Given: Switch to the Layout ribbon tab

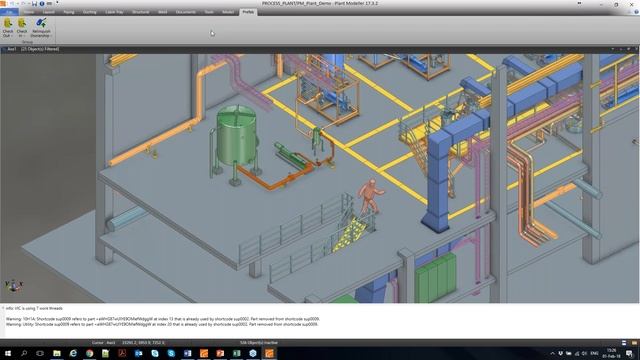Looking at the screenshot, I should coord(49,12).
